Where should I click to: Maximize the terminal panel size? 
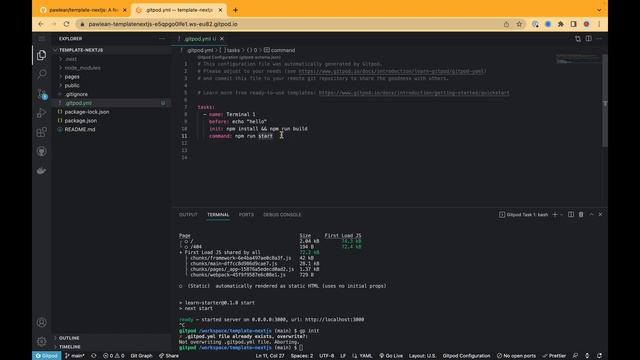pos(591,215)
